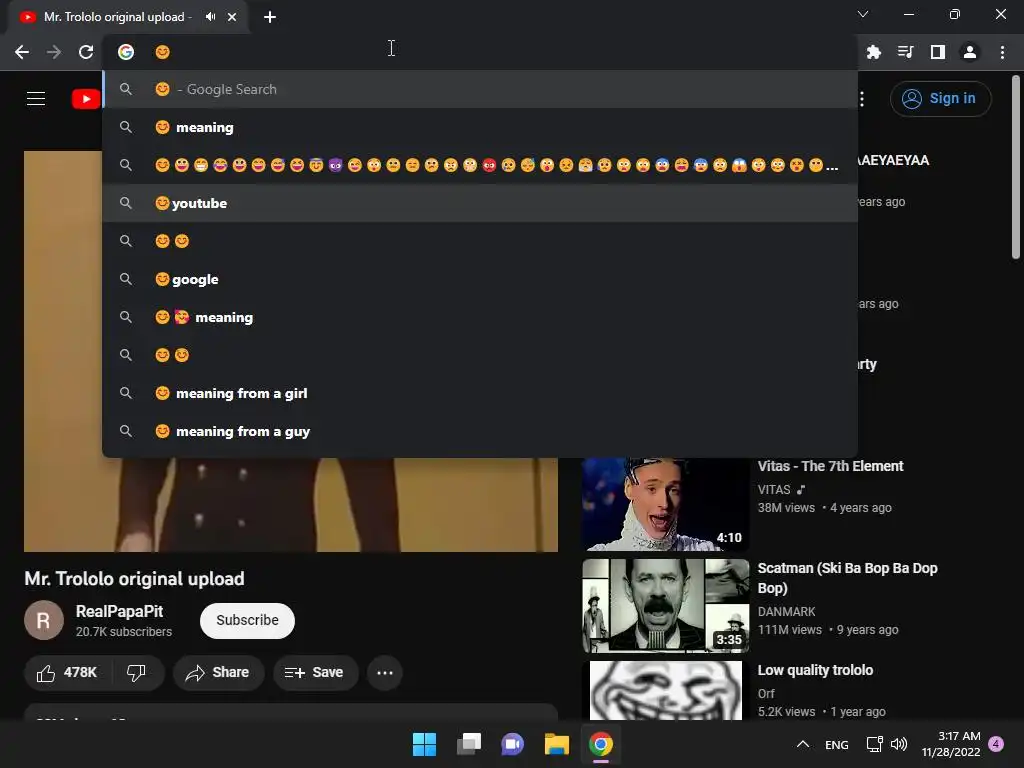Click the forward navigation arrow
This screenshot has height=768, width=1024.
click(x=54, y=52)
